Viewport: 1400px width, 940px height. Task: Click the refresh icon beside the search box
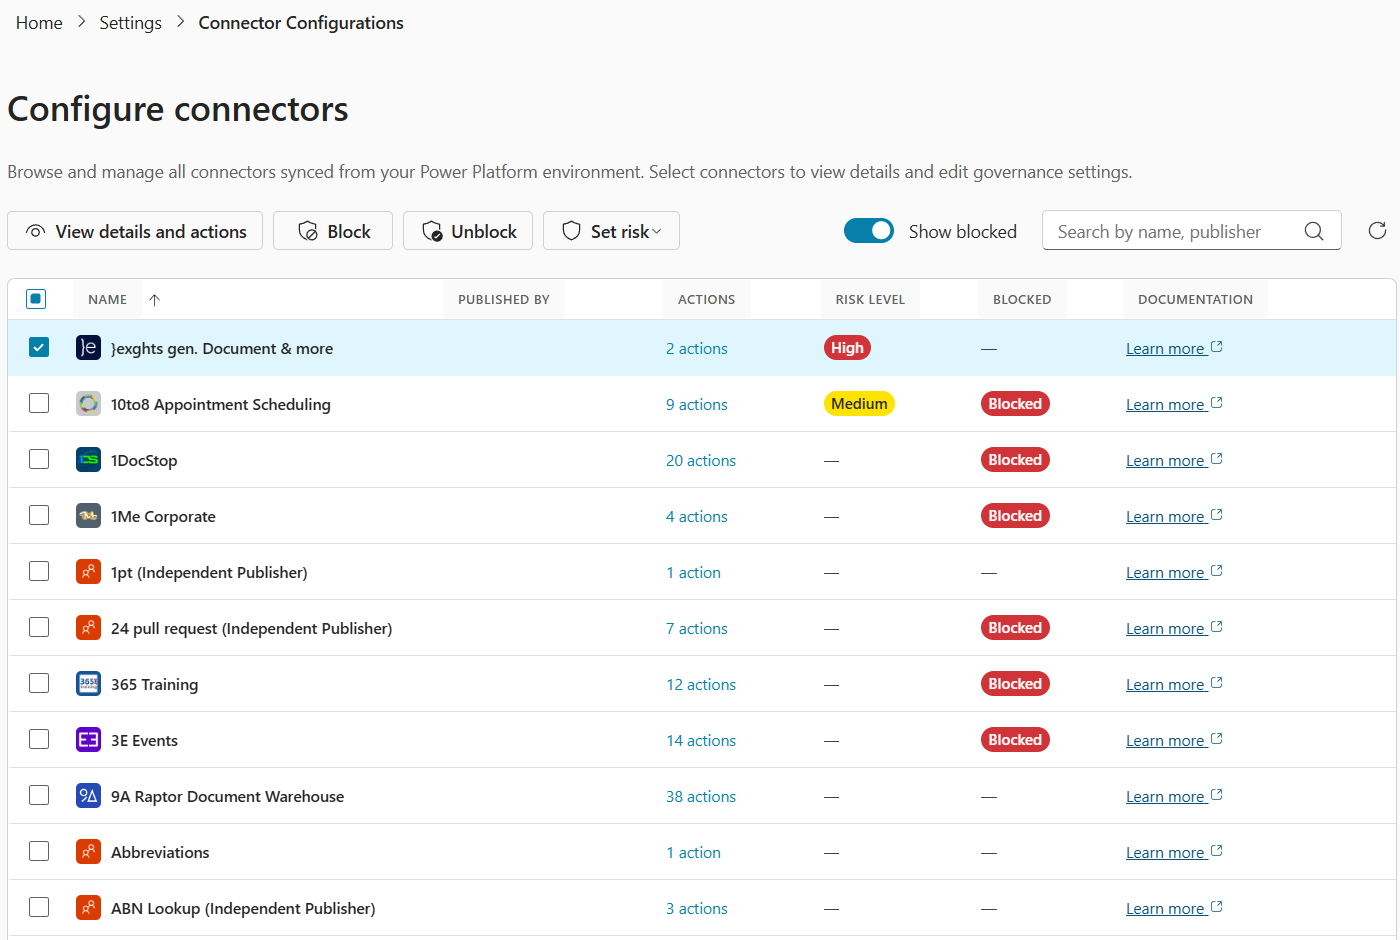pyautogui.click(x=1377, y=231)
